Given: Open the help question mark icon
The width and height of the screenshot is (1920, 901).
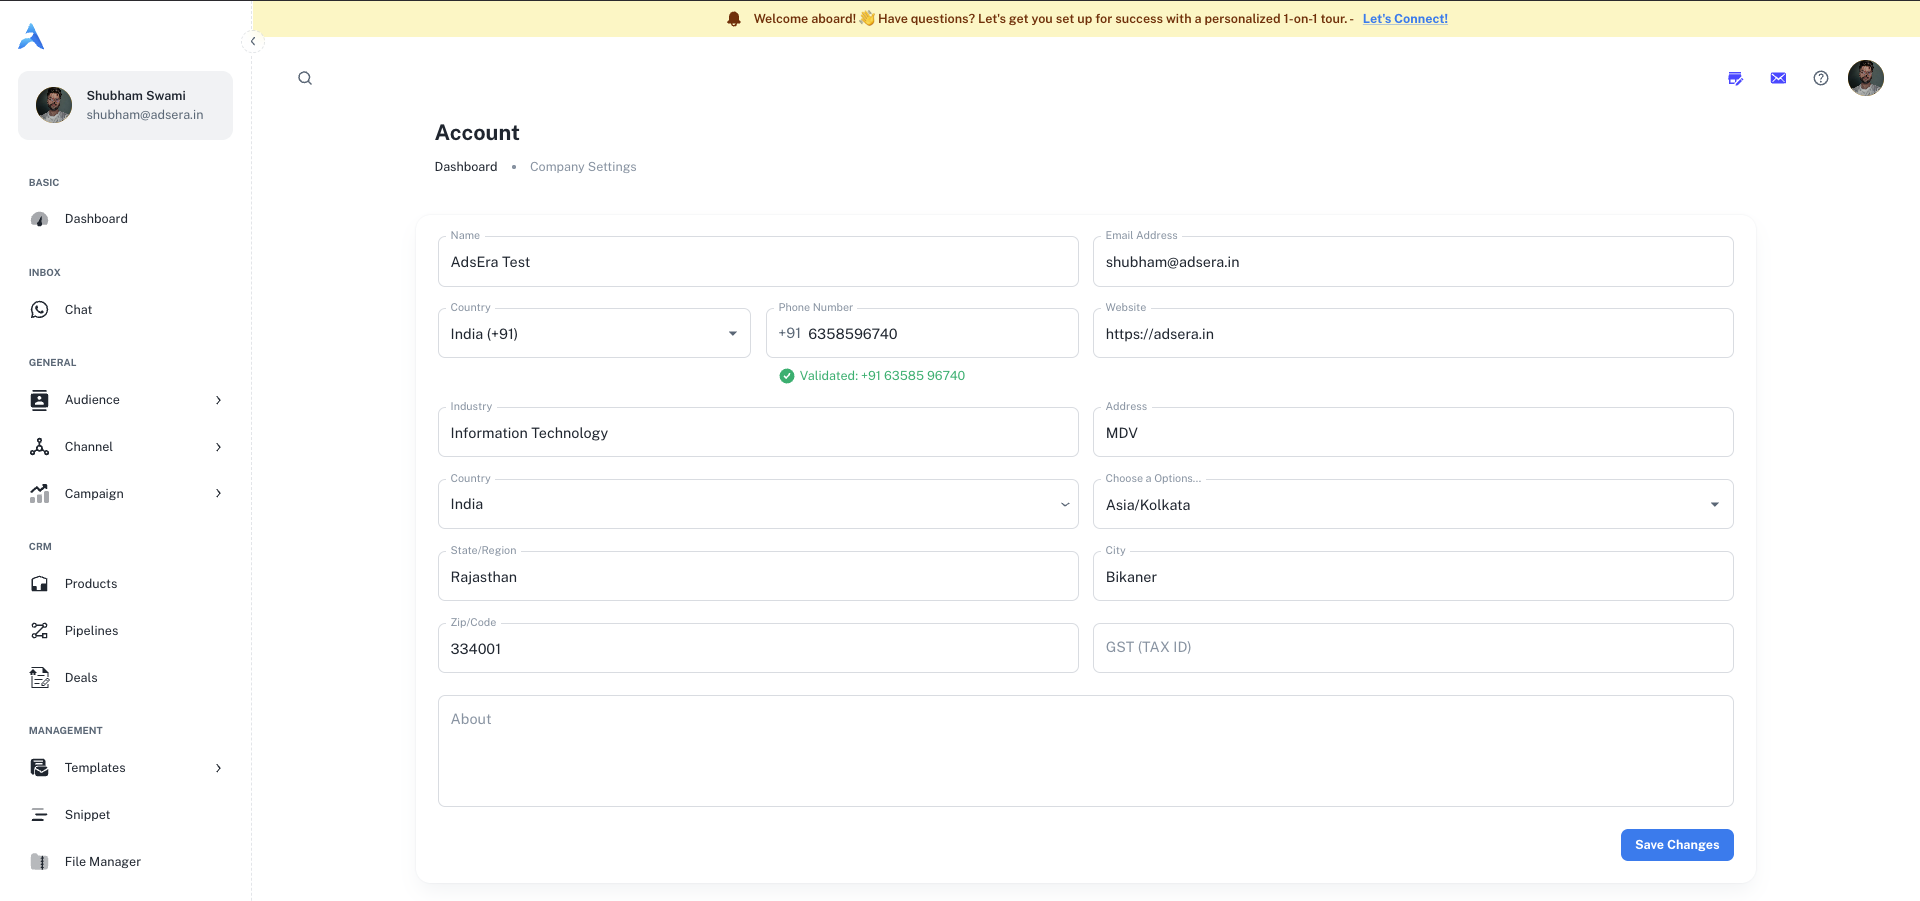Looking at the screenshot, I should [1821, 78].
